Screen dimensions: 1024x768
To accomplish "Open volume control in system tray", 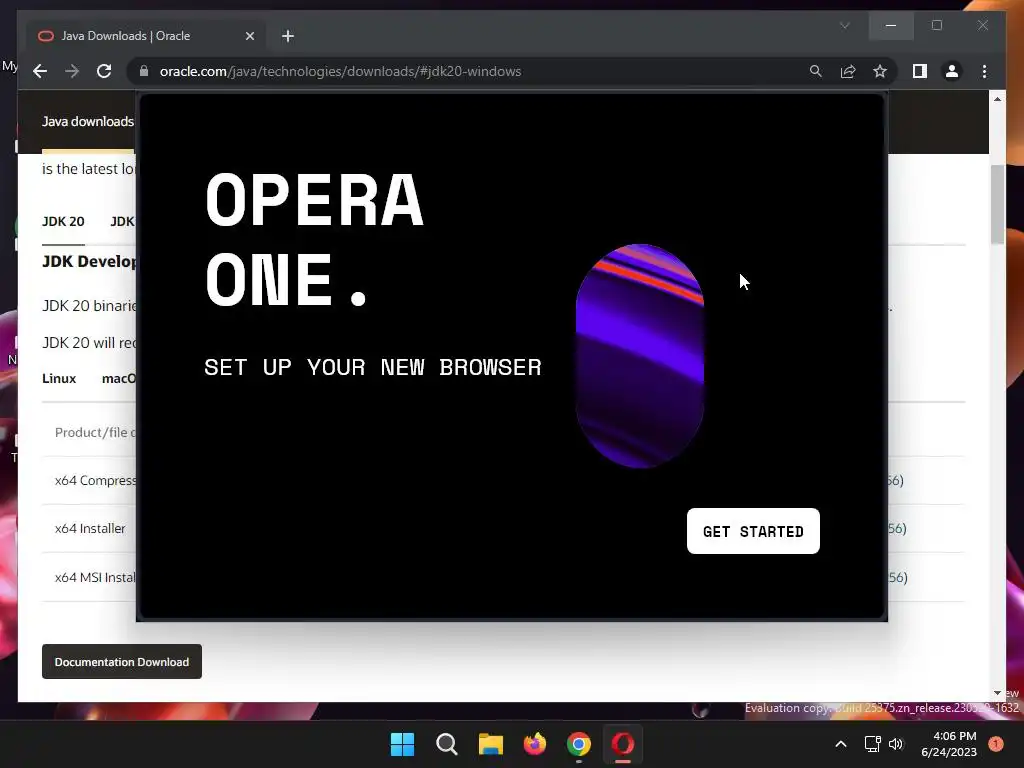I will pos(896,744).
